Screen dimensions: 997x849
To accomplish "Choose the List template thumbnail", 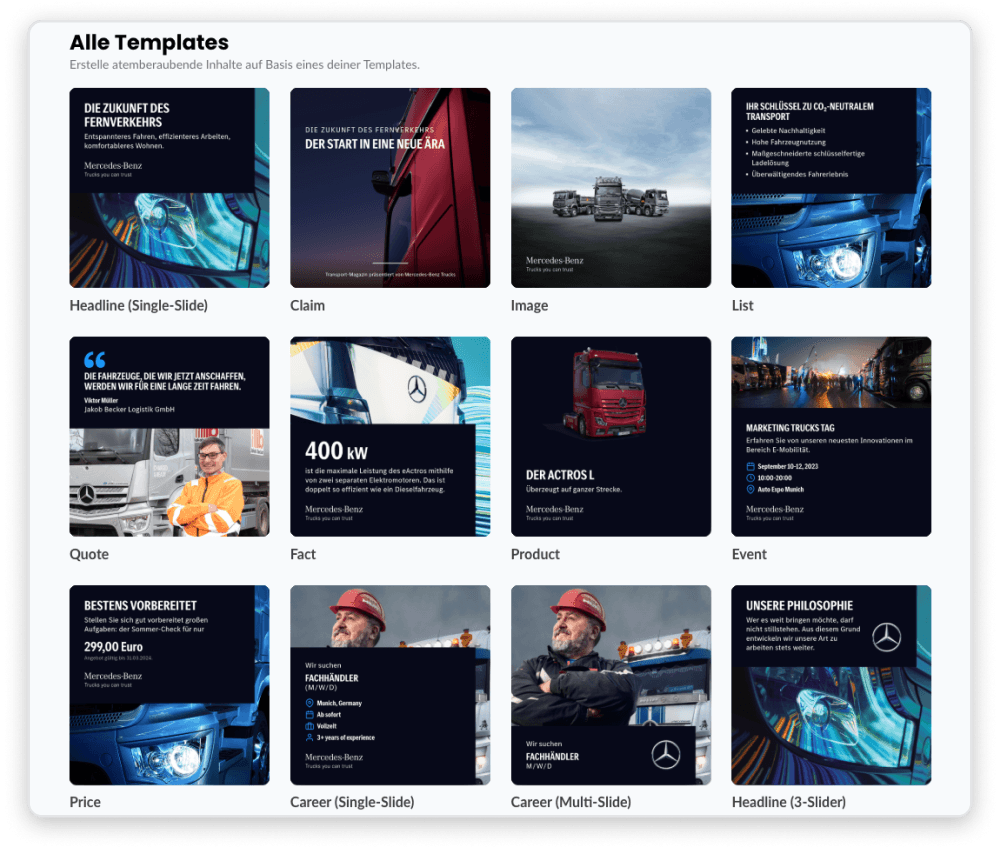I will (831, 188).
